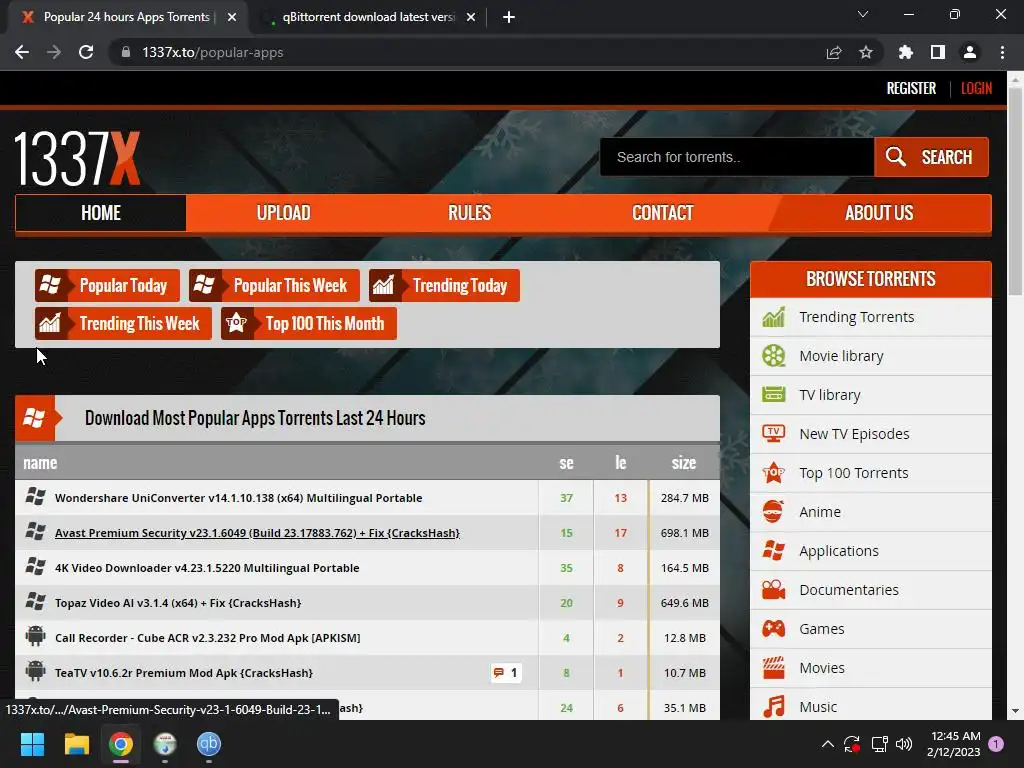Viewport: 1024px width, 768px height.
Task: Open the LOGIN link
Action: pos(976,88)
